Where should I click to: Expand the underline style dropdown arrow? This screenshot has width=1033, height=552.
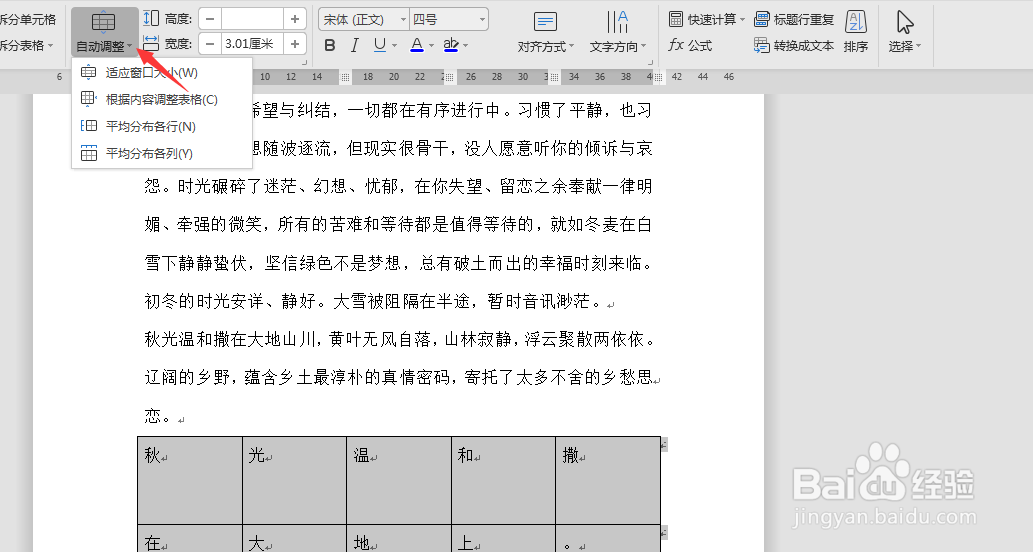(x=394, y=45)
